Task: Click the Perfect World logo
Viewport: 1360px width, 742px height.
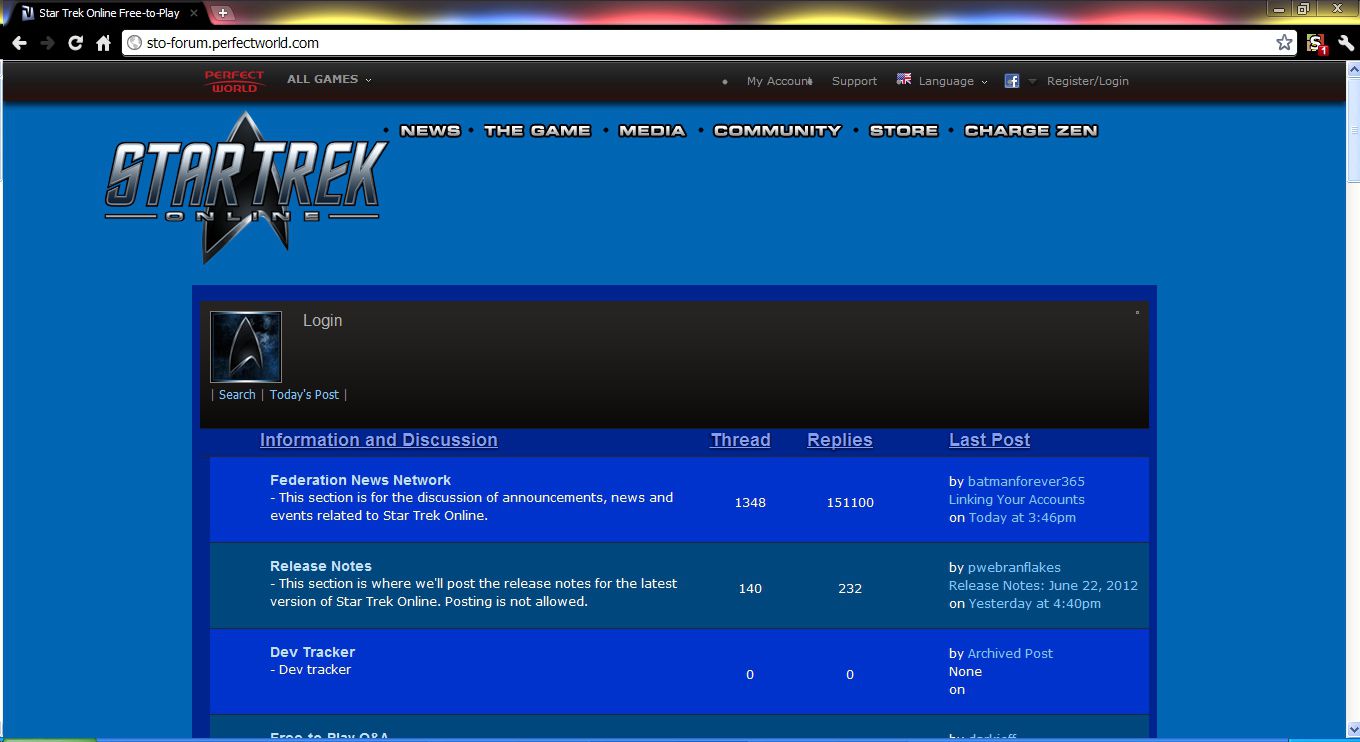Action: 235,81
